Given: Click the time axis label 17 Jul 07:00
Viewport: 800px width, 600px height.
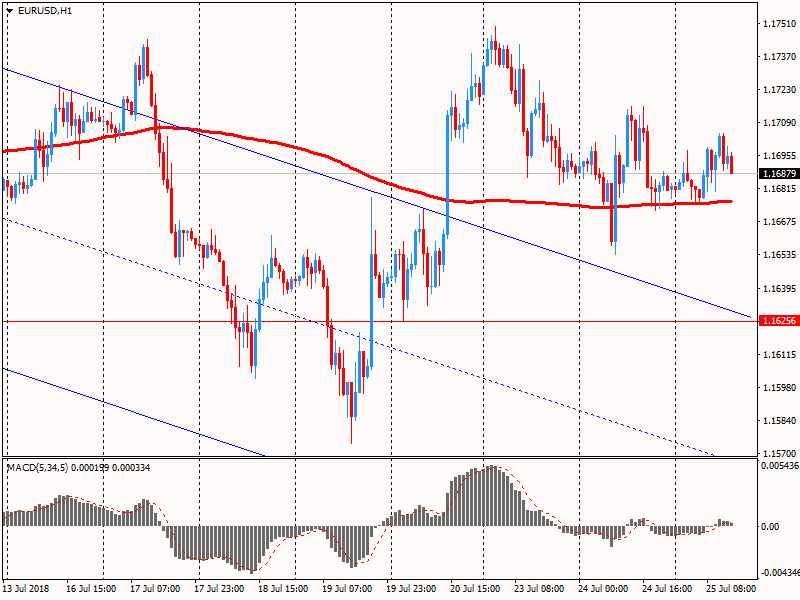Looking at the screenshot, I should click(155, 589).
